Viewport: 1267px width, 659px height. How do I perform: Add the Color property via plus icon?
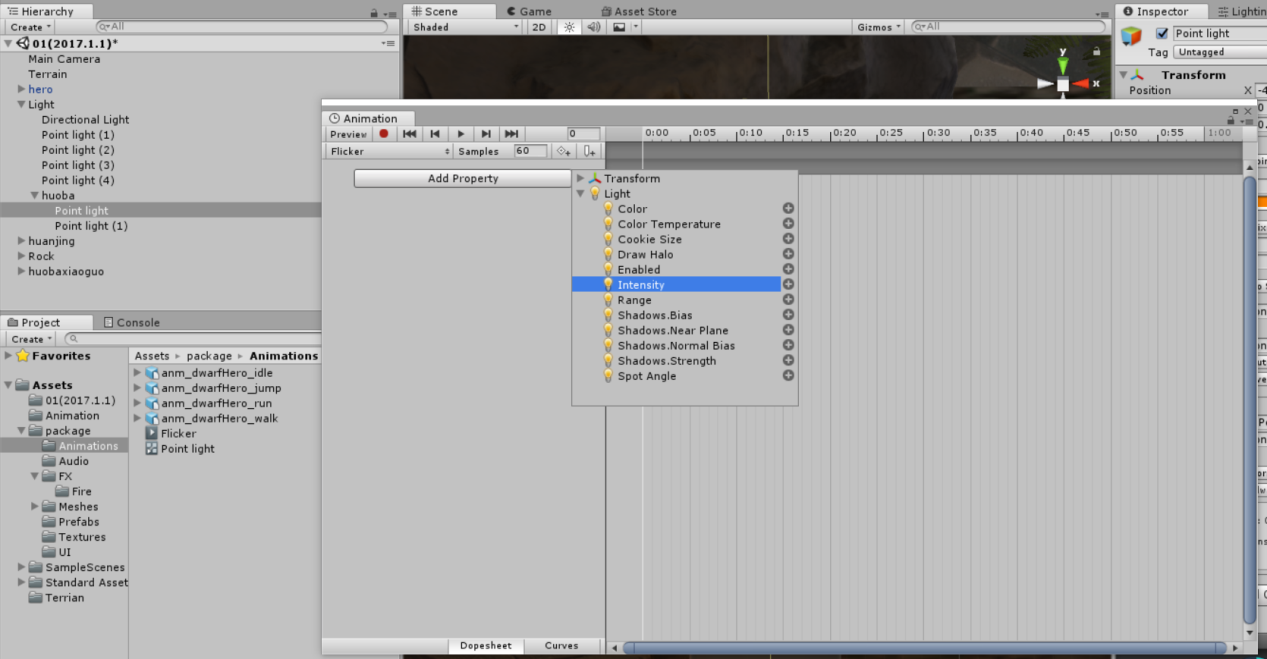788,209
